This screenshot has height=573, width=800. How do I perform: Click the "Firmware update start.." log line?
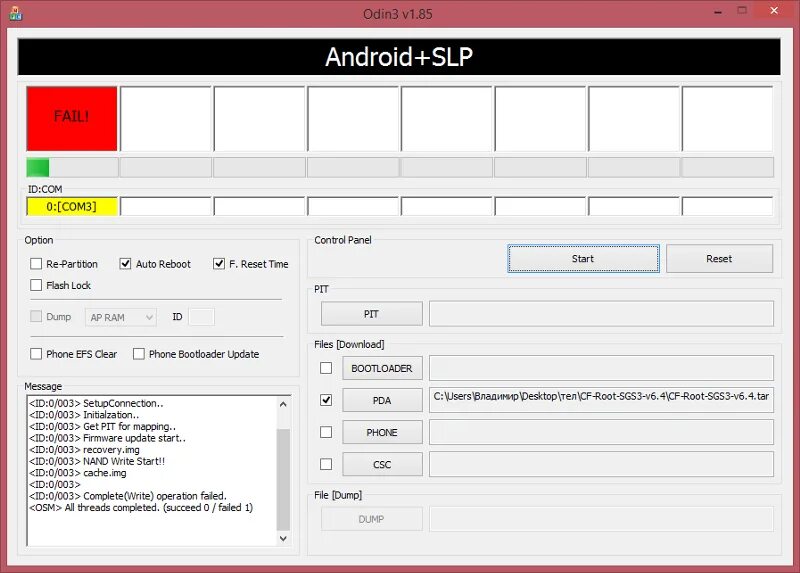pyautogui.click(x=107, y=438)
